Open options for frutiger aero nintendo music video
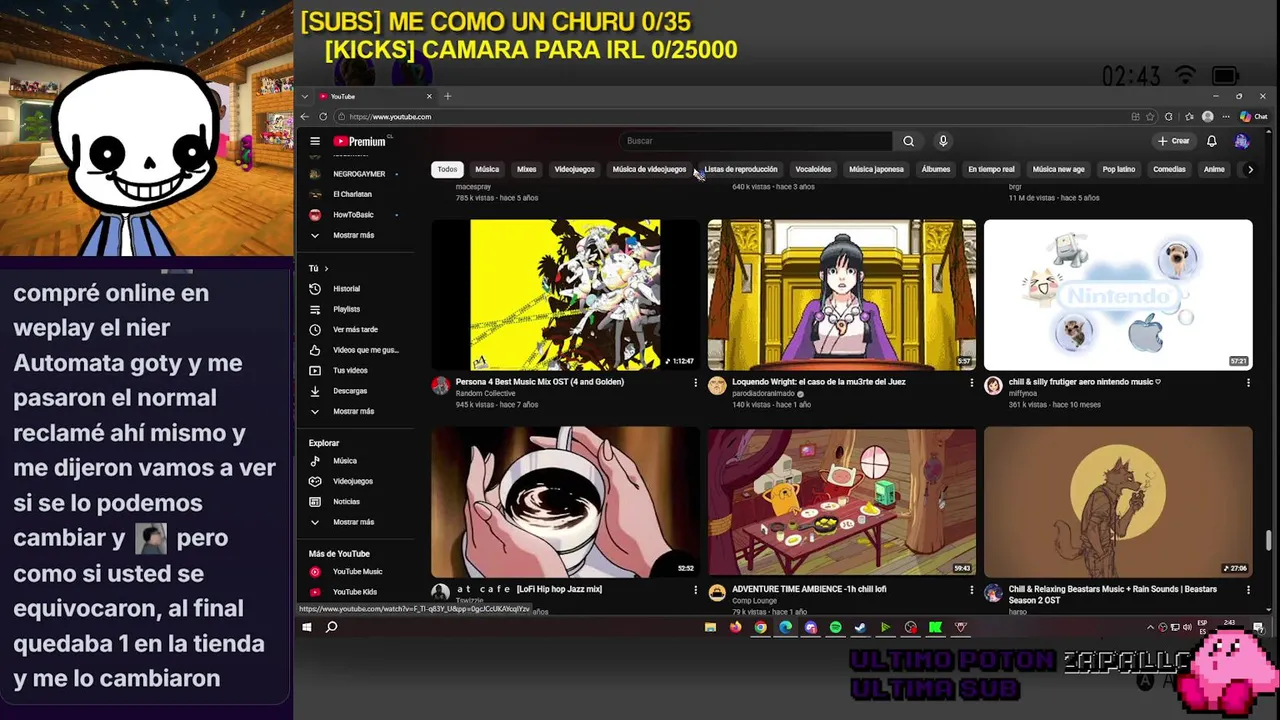 pos(1248,382)
